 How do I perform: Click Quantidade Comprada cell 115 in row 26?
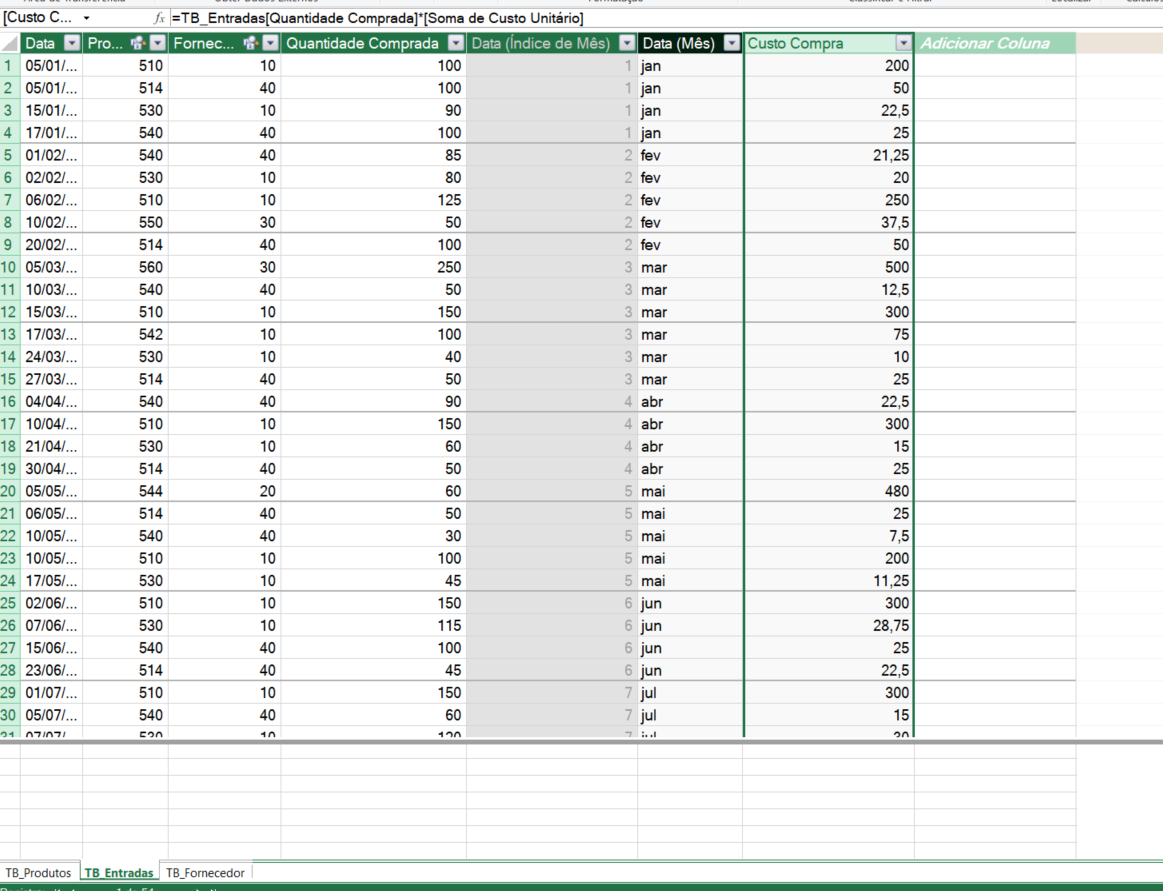[374, 625]
